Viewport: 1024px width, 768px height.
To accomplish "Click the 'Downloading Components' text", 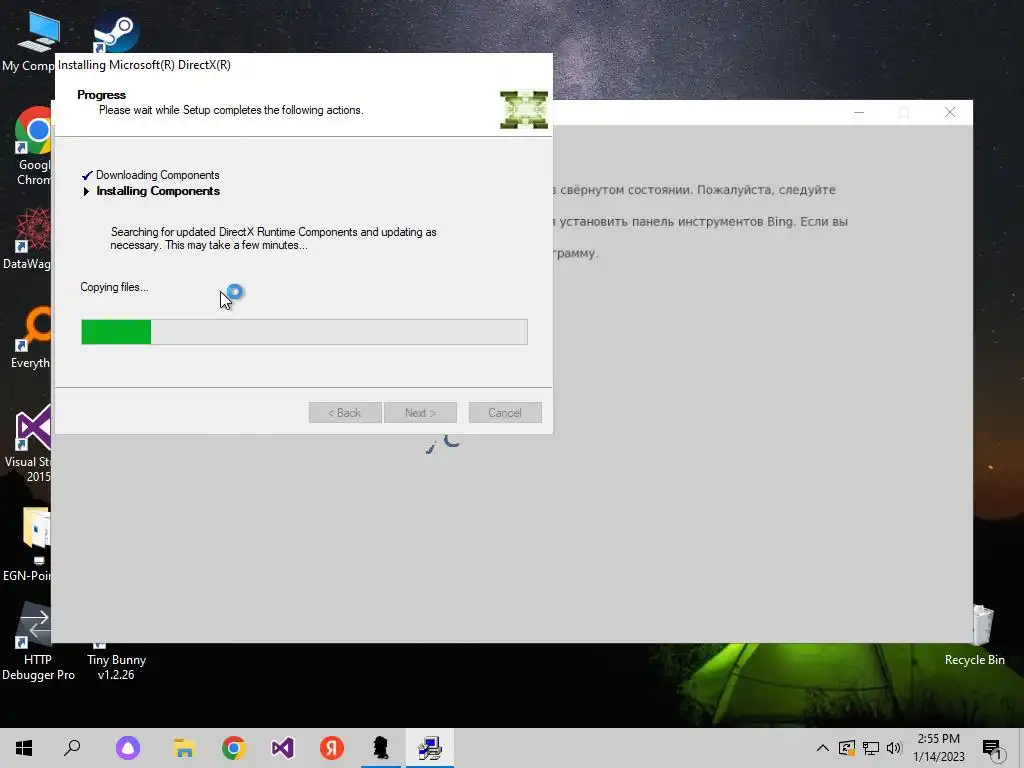I will point(157,175).
